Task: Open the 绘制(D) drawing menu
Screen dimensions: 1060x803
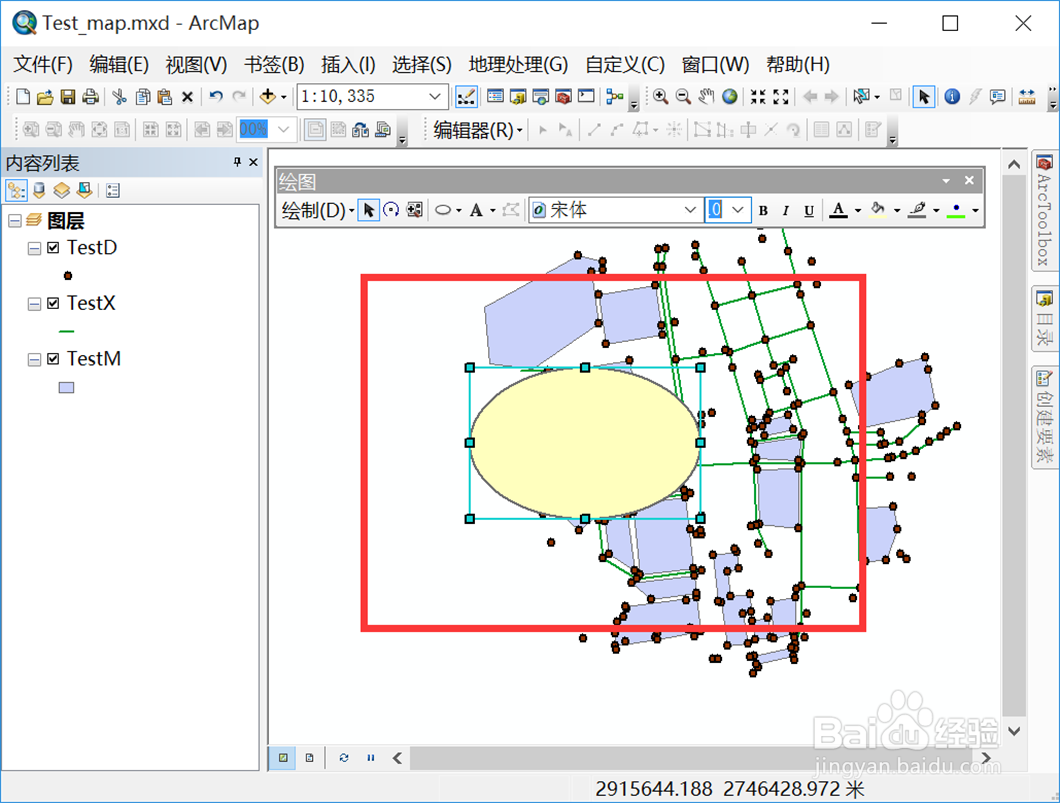Action: tap(317, 210)
